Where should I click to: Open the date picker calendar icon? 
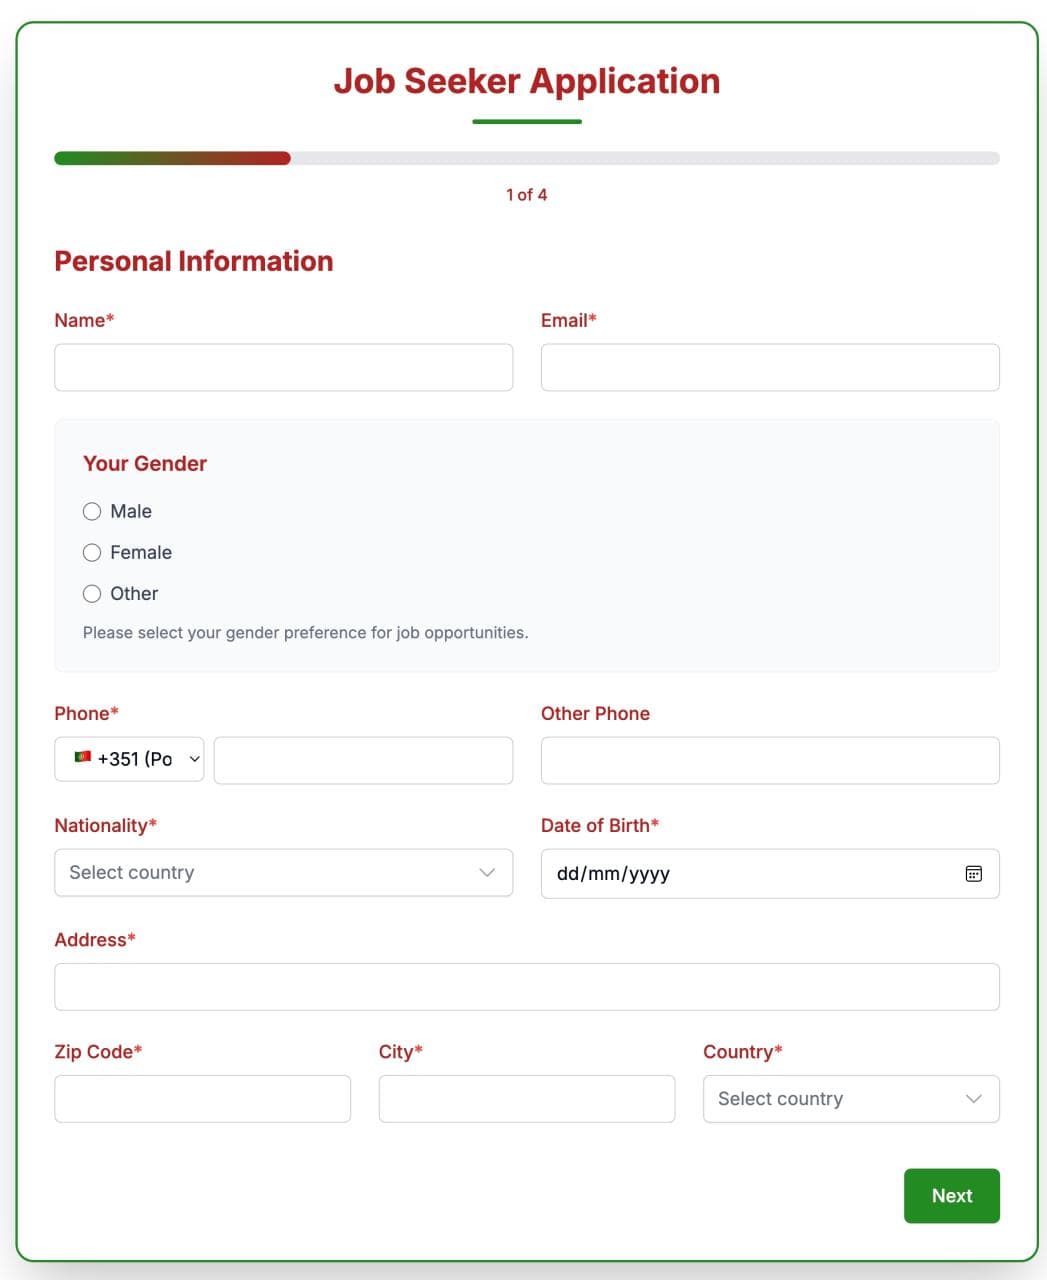pyautogui.click(x=974, y=873)
